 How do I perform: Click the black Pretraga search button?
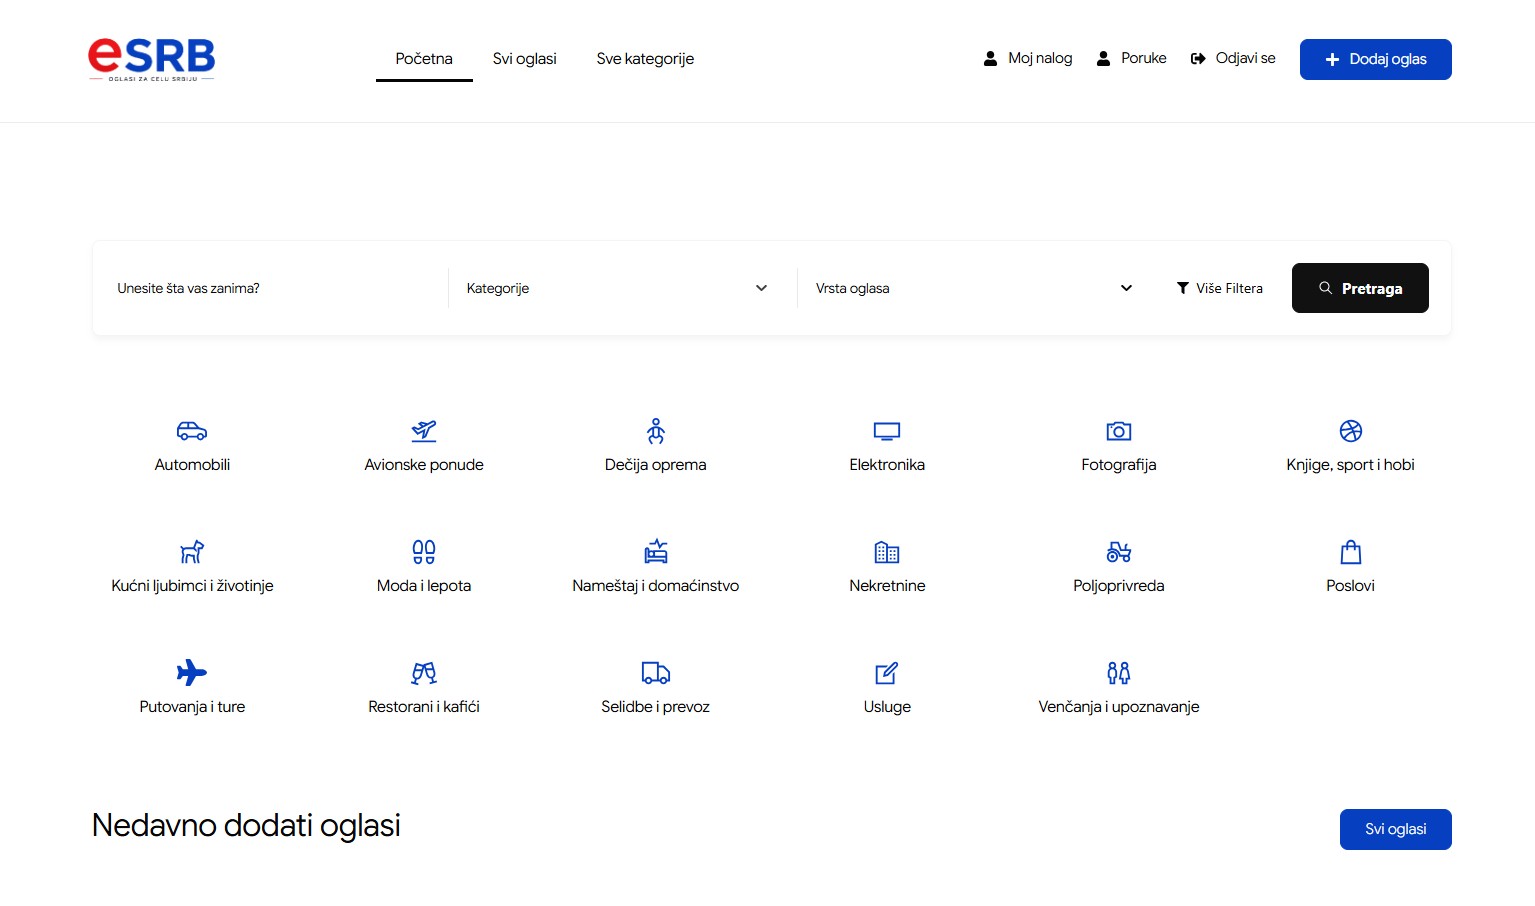1360,288
